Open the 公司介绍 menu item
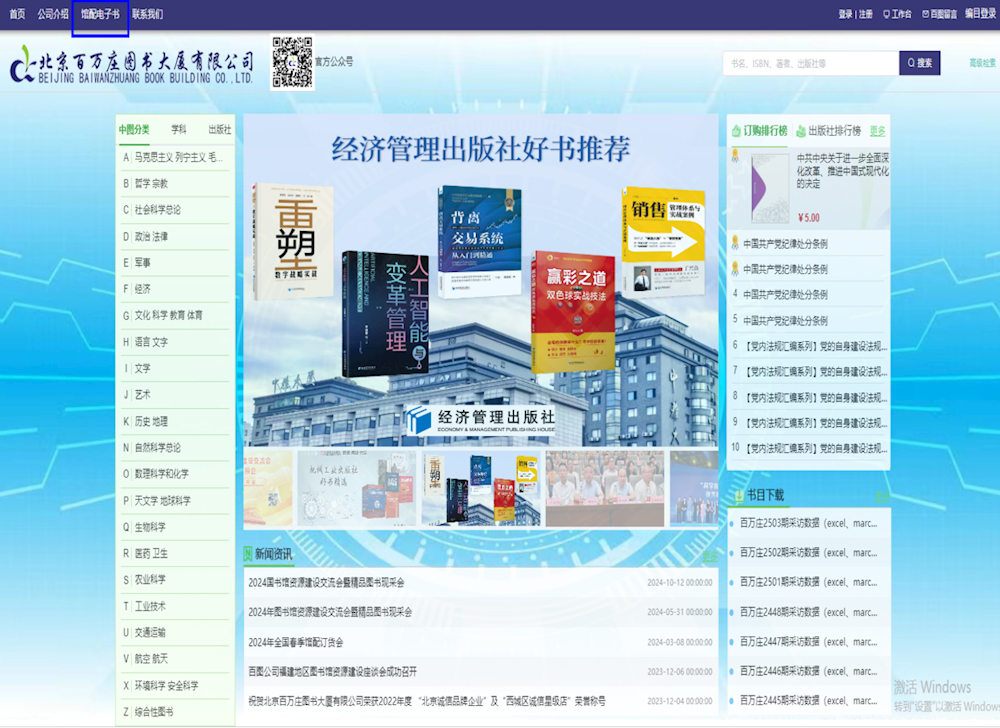Screen dimensions: 1000x728 [x=53, y=14]
